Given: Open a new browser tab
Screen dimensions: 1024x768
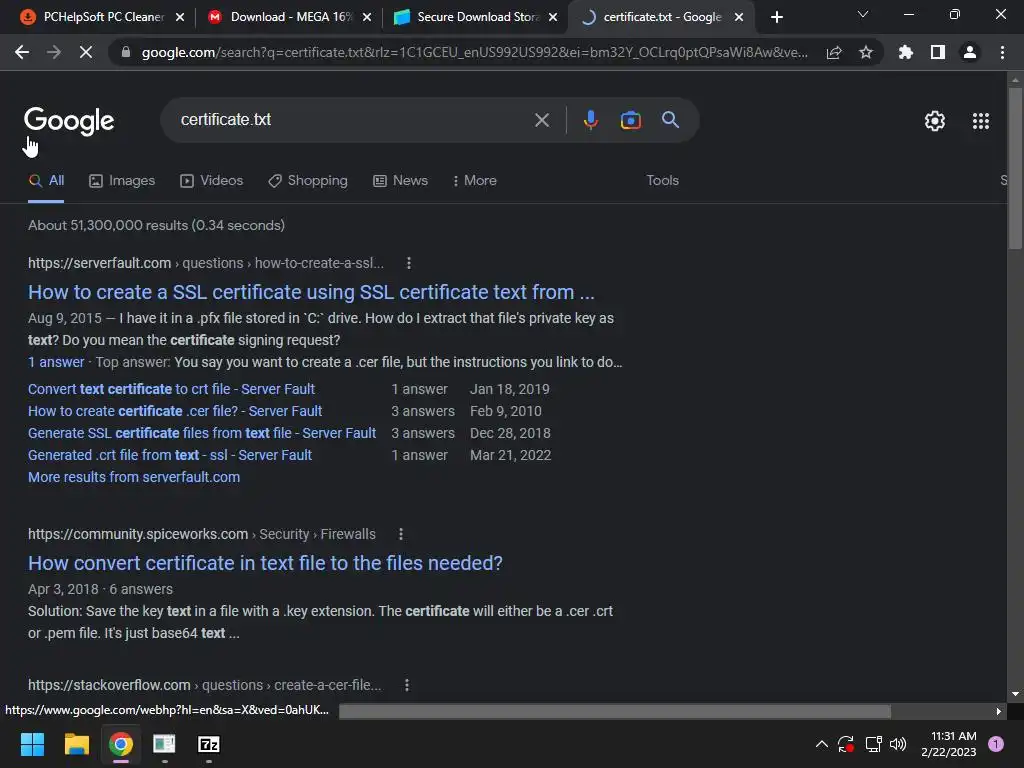Looking at the screenshot, I should pyautogui.click(x=776, y=17).
